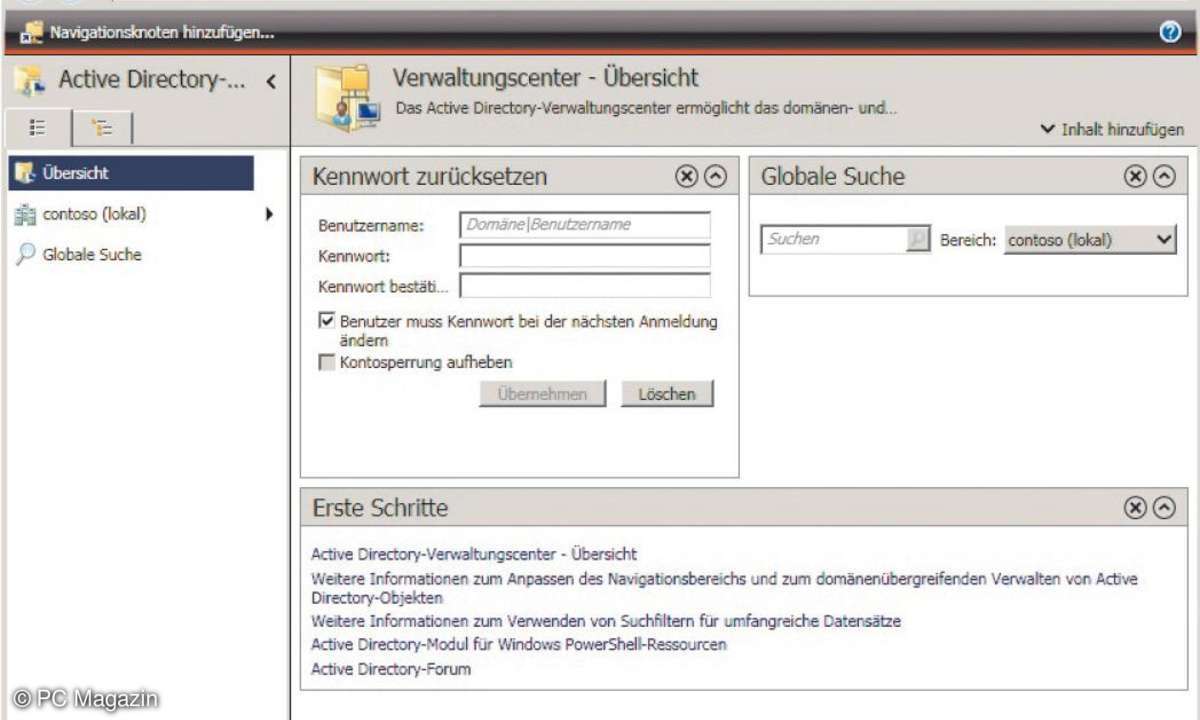Switch to the list view tab
This screenshot has height=720, width=1200.
coord(39,128)
